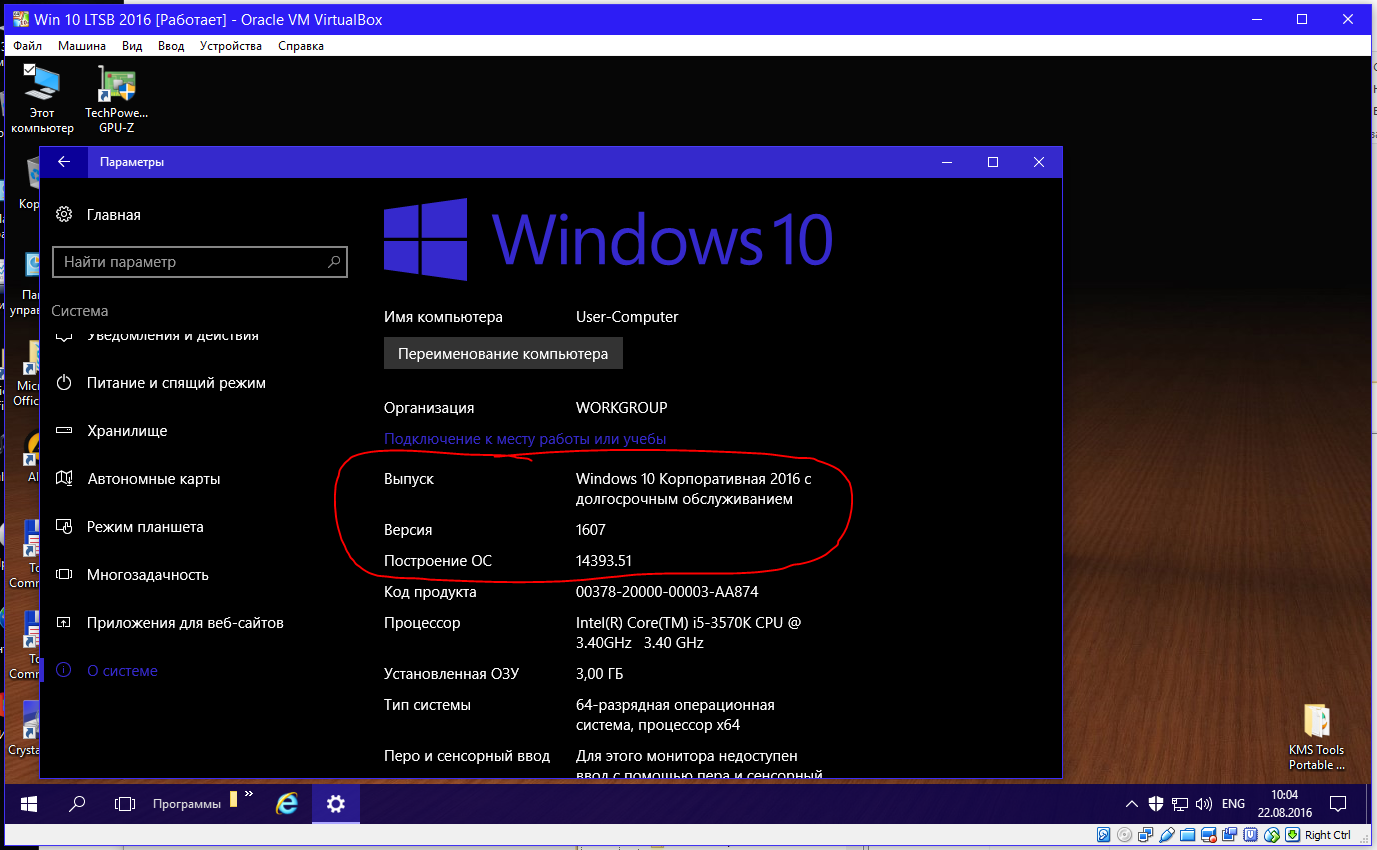1377x850 pixels.
Task: Open the Ввод menu
Action: click(171, 46)
